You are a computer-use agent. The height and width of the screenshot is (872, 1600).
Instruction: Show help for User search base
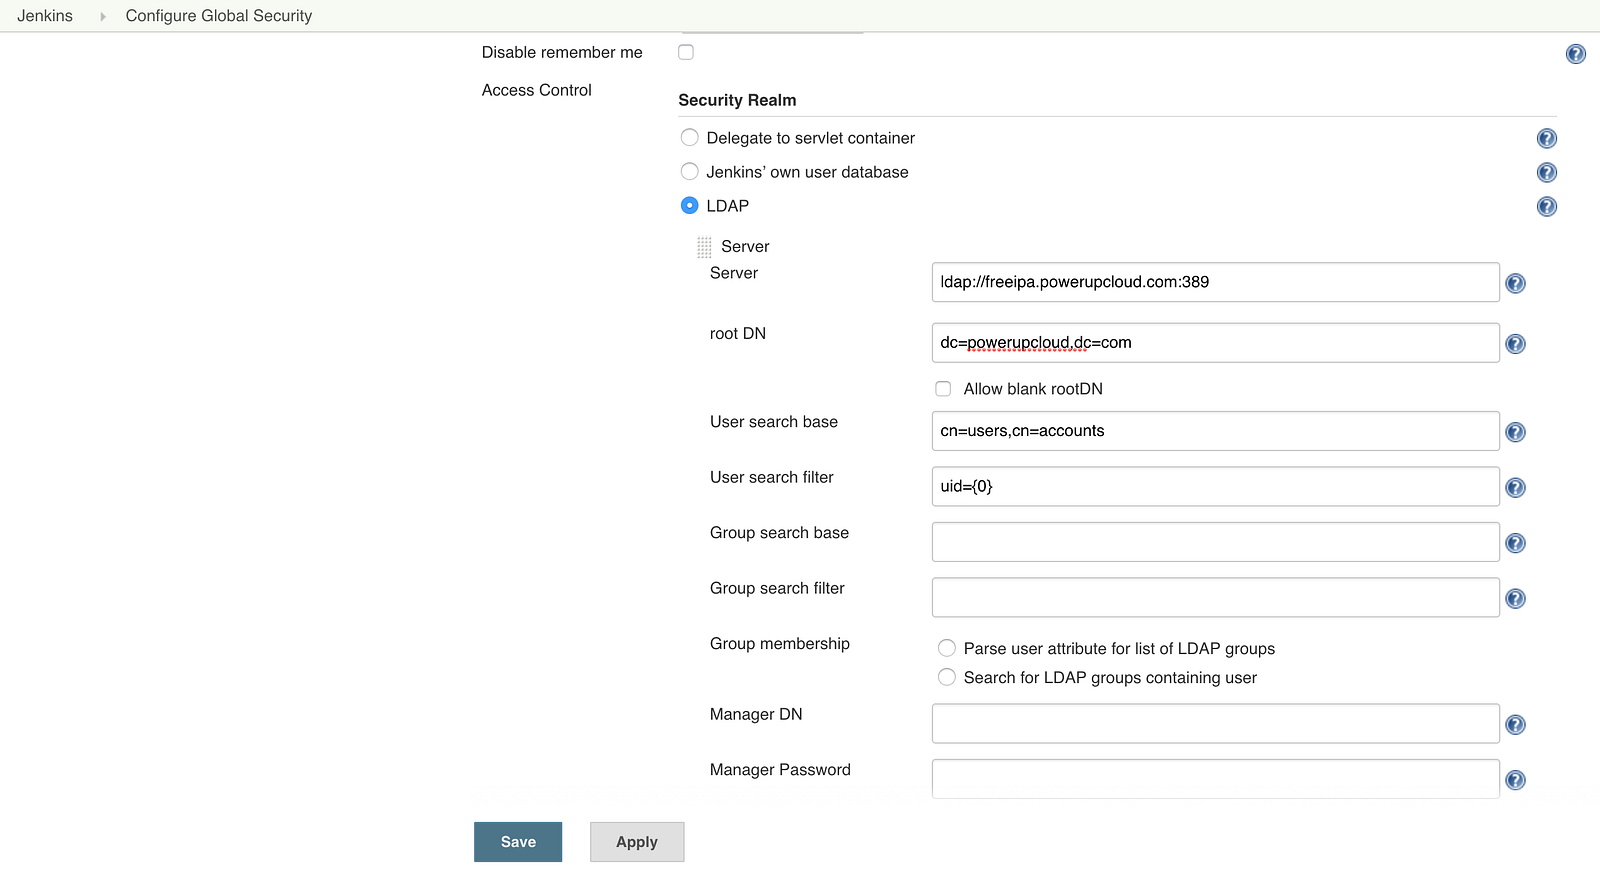pyautogui.click(x=1515, y=432)
